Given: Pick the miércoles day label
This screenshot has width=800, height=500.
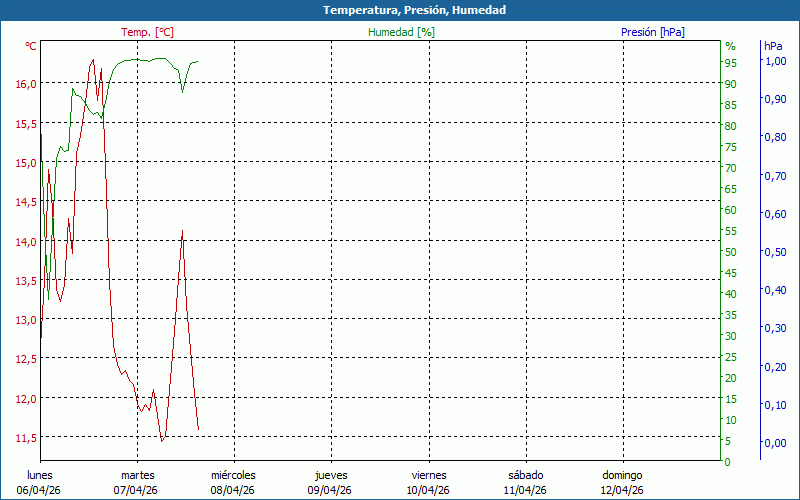Looking at the screenshot, I should (x=233, y=475).
